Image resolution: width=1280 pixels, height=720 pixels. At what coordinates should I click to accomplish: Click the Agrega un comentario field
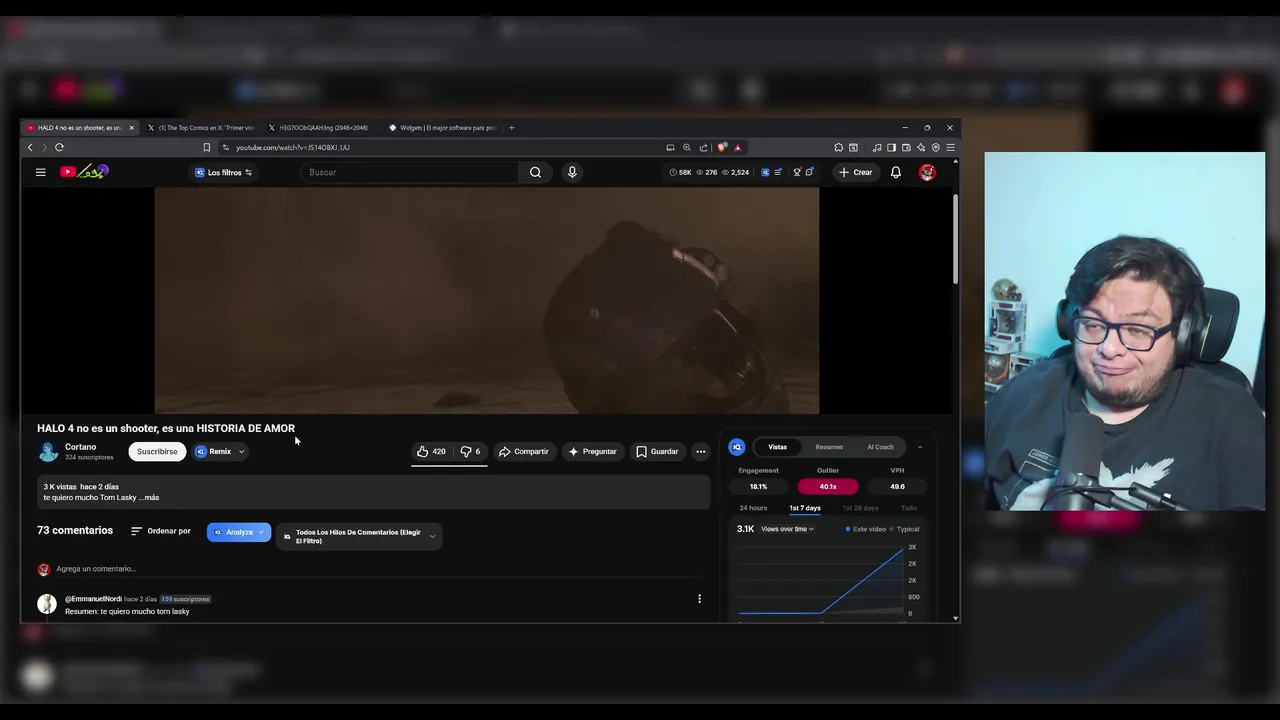click(380, 569)
